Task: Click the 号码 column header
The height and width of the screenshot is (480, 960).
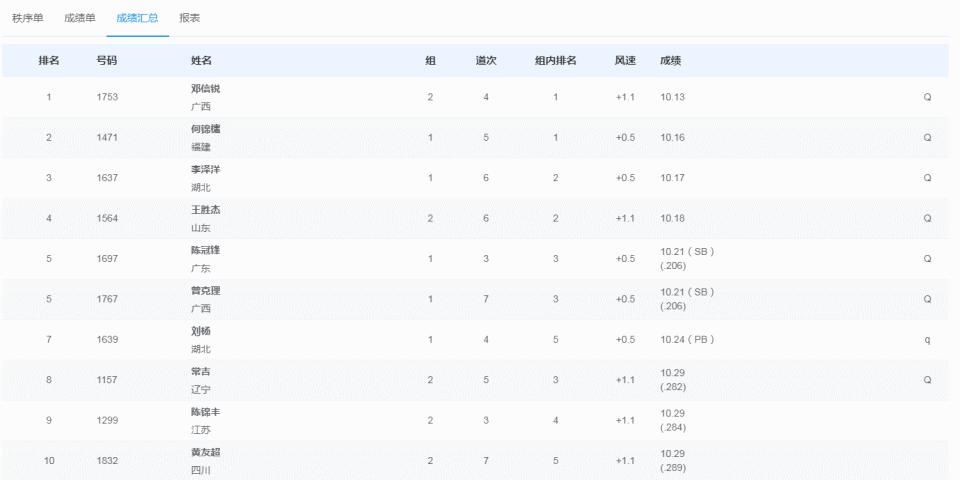Action: tap(107, 61)
